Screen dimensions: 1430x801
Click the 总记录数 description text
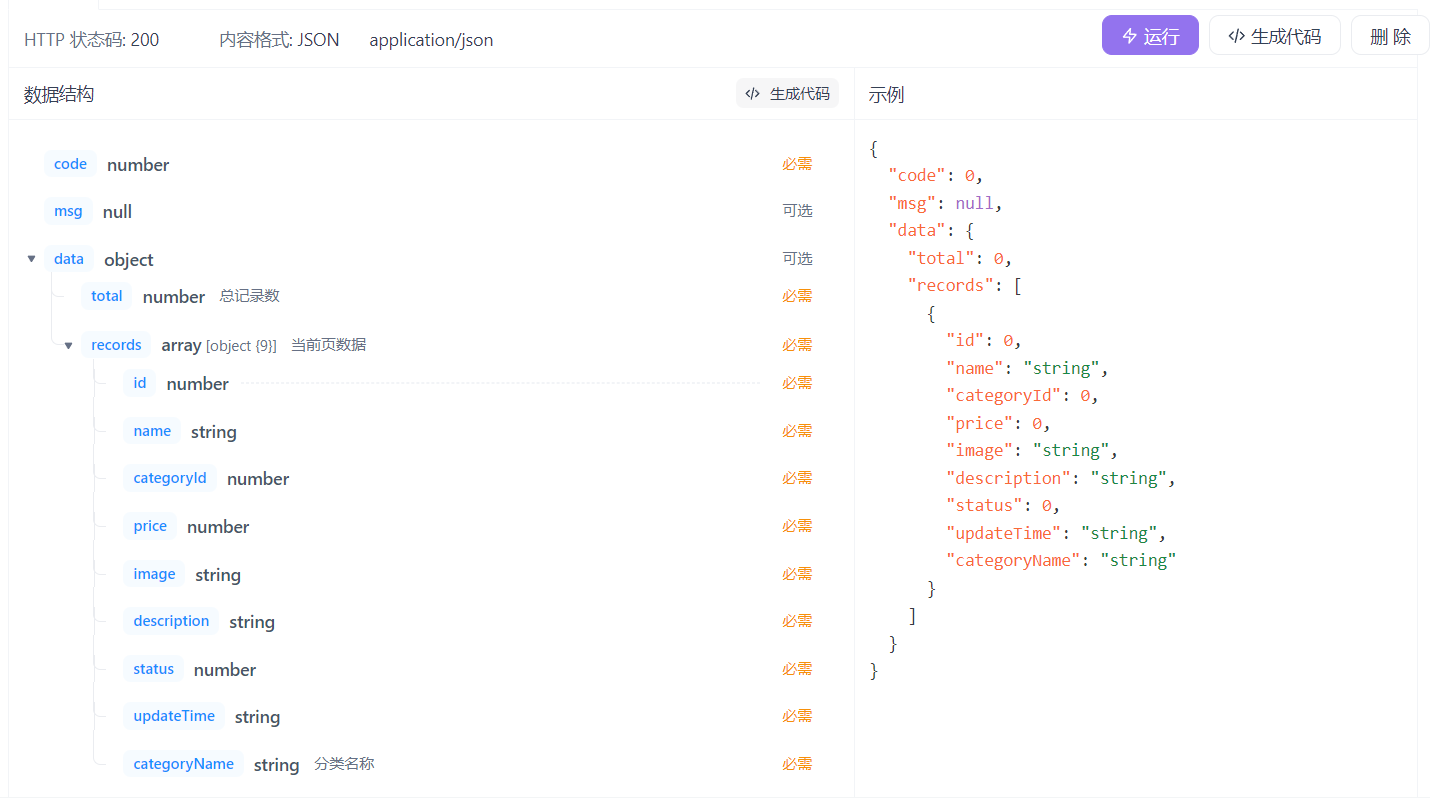(x=249, y=296)
